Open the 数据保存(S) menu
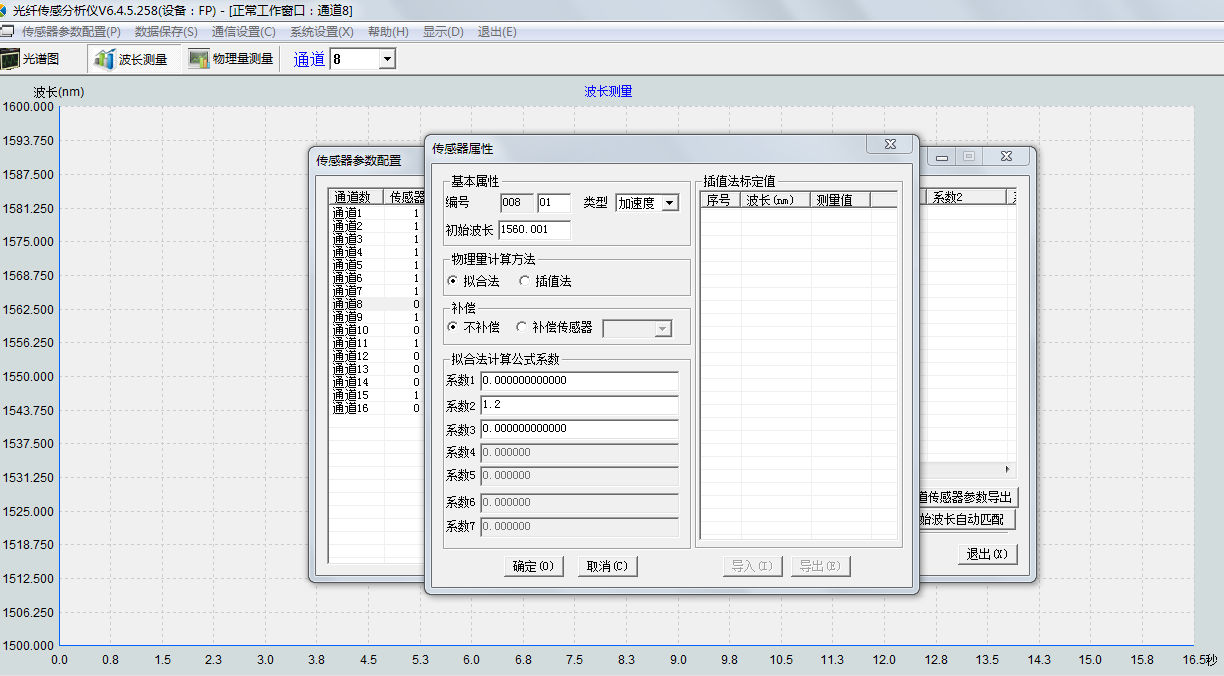The width and height of the screenshot is (1224, 676). (166, 32)
